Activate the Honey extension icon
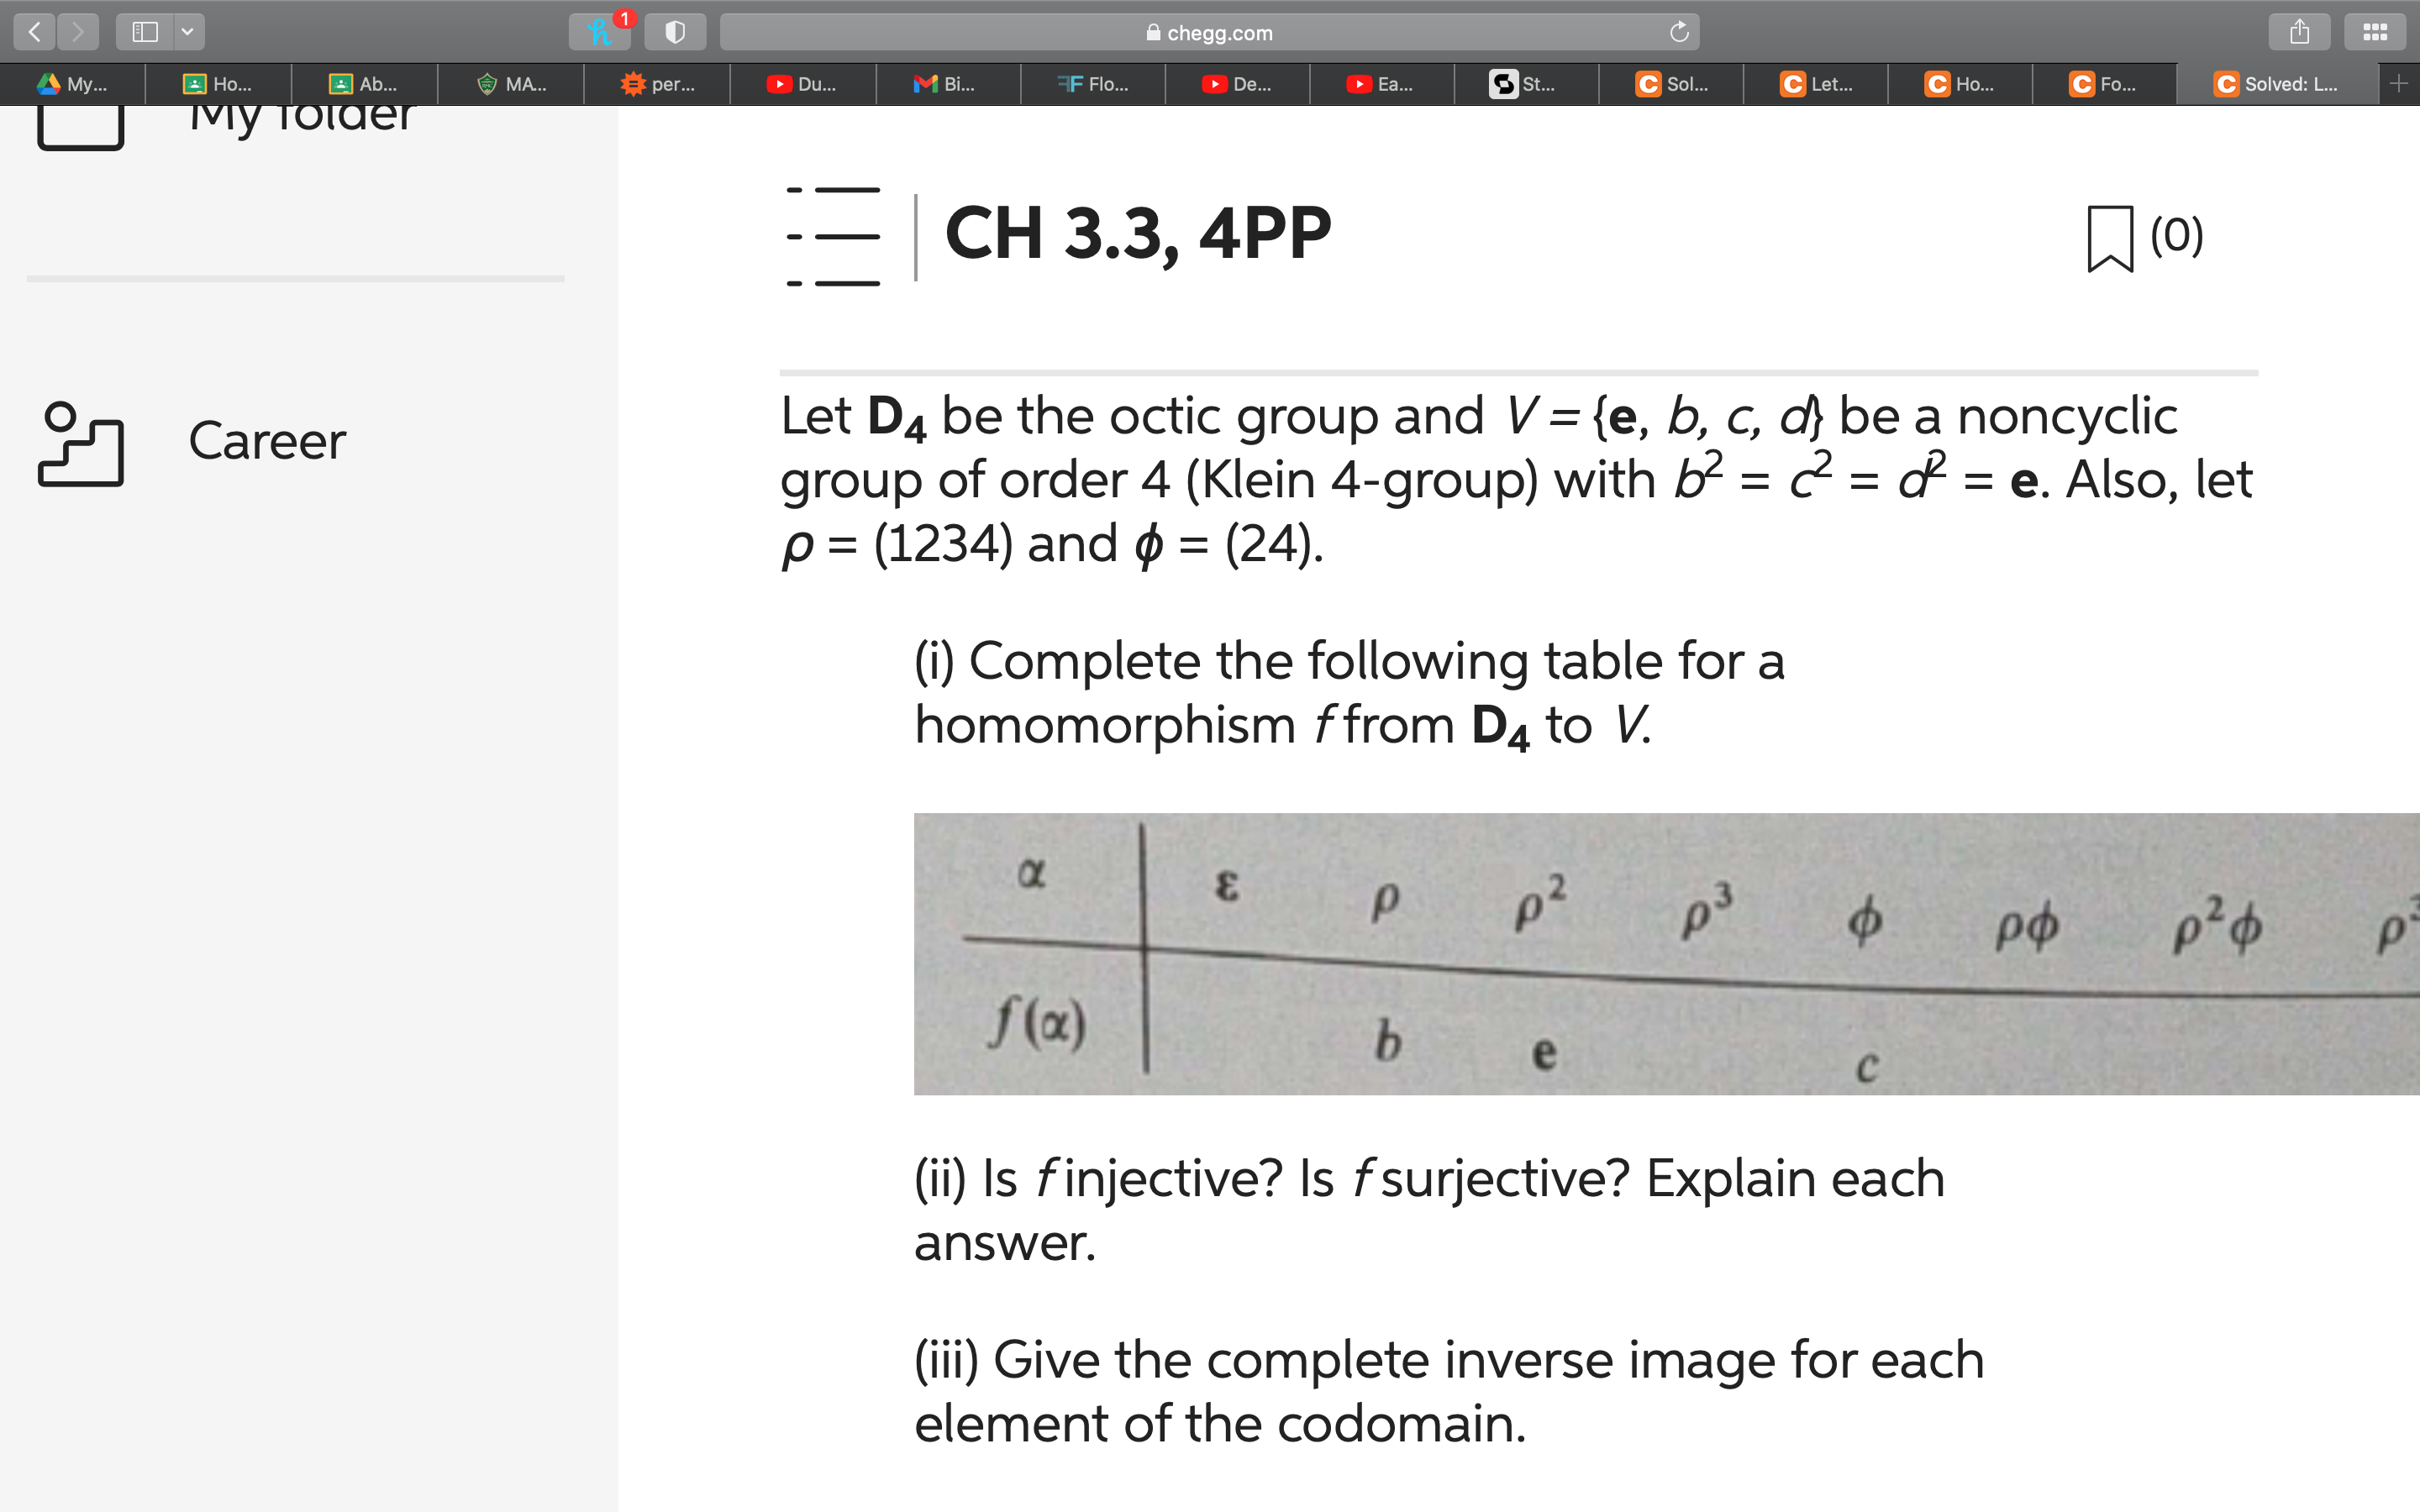This screenshot has width=2420, height=1512. point(601,31)
